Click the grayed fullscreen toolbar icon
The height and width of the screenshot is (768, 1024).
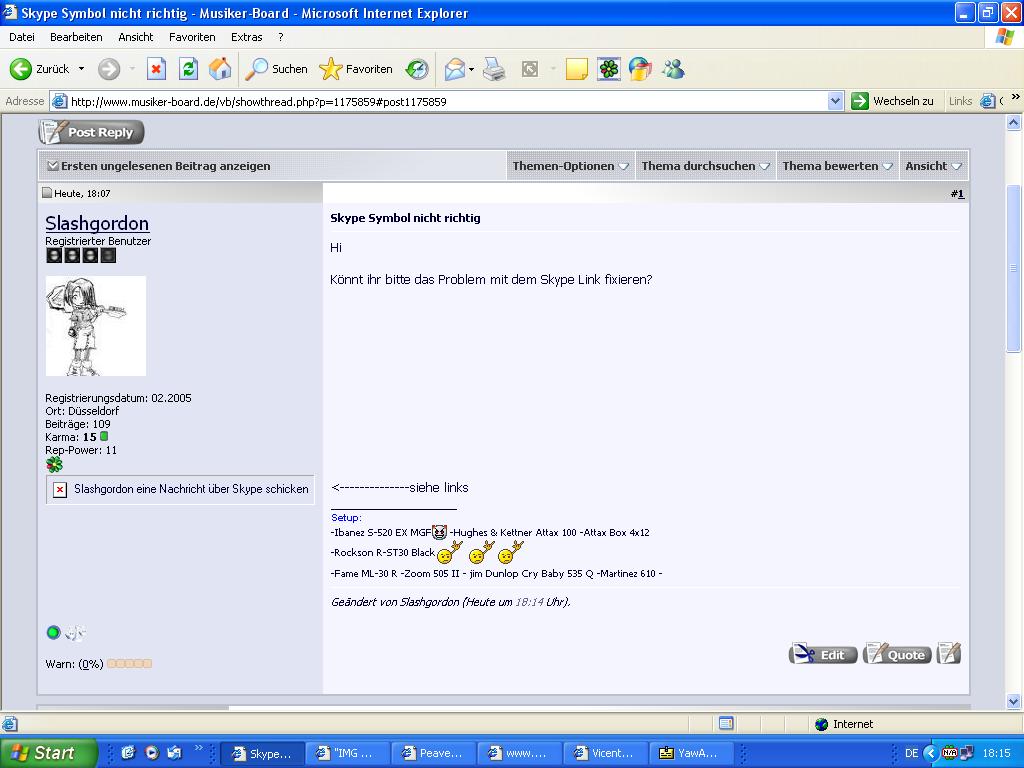(x=530, y=69)
